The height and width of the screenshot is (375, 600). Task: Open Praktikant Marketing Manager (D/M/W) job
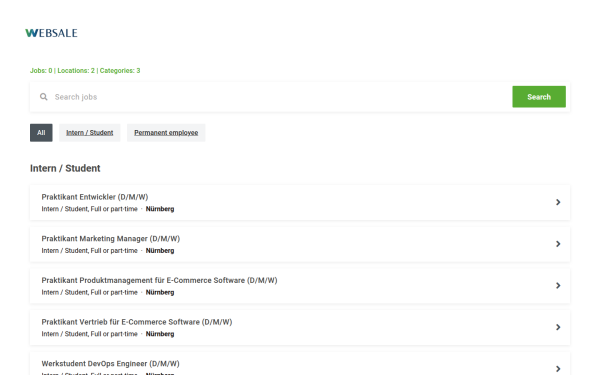tap(300, 244)
